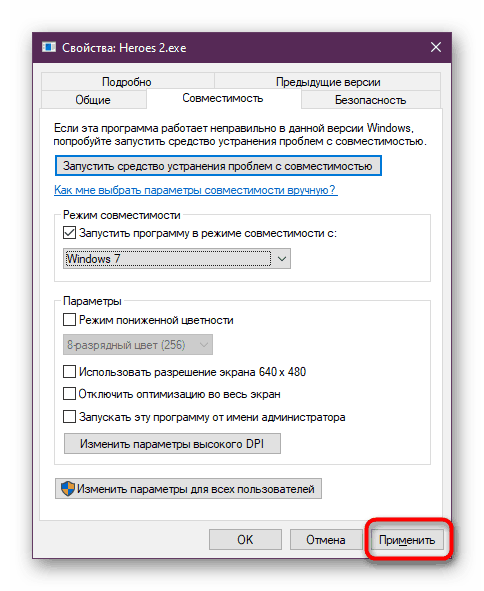Screen dimensions: 484x591
Task: Open the manual compatibility settings help link
Action: 196,190
